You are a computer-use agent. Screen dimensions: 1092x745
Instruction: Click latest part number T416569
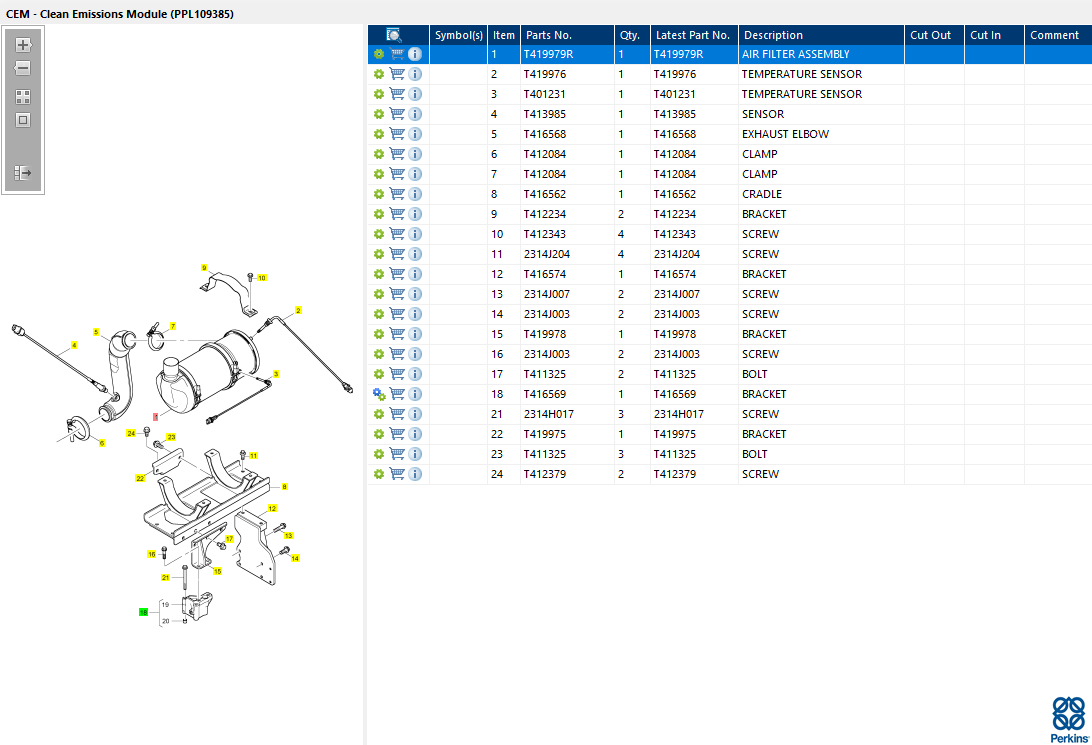click(x=675, y=394)
